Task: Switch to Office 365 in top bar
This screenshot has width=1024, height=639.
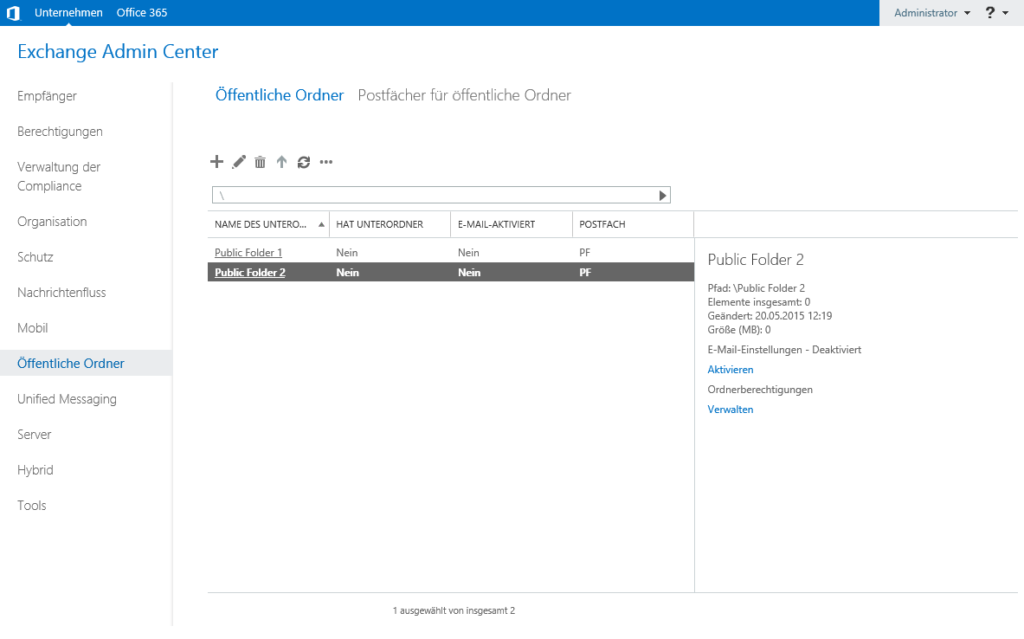Action: [141, 13]
